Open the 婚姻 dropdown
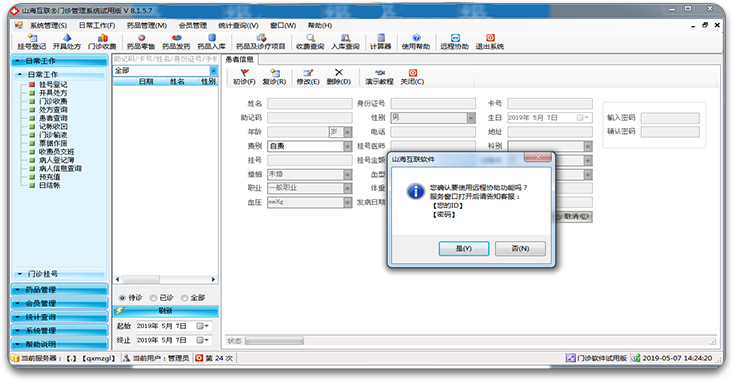Screen dimensions: 733x381 (x=347, y=174)
